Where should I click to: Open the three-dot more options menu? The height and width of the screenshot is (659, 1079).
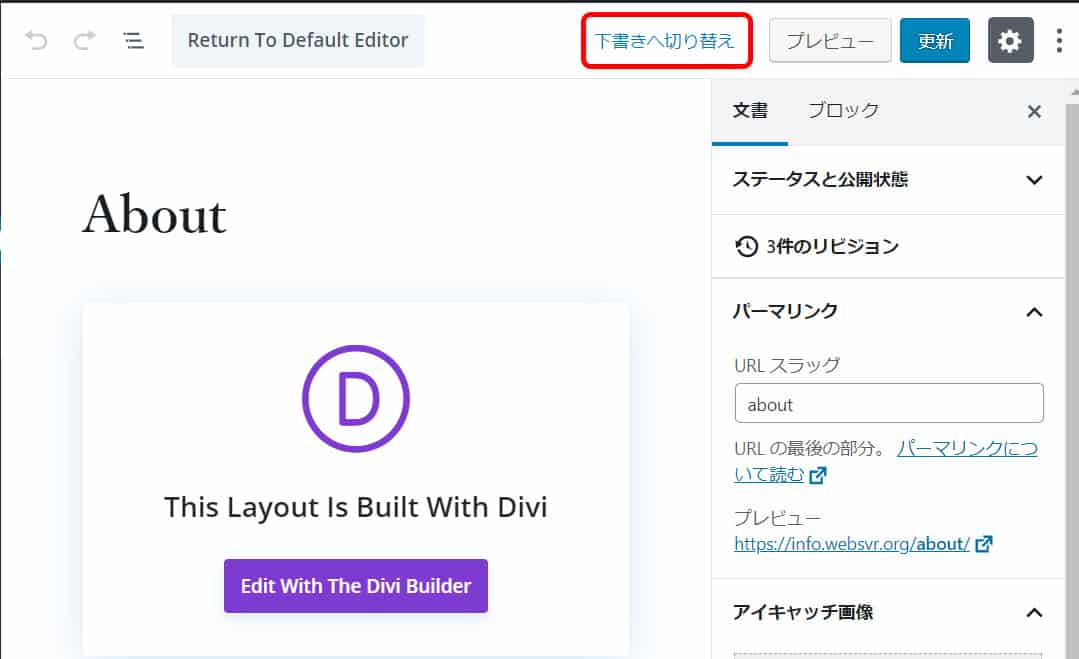(1059, 41)
